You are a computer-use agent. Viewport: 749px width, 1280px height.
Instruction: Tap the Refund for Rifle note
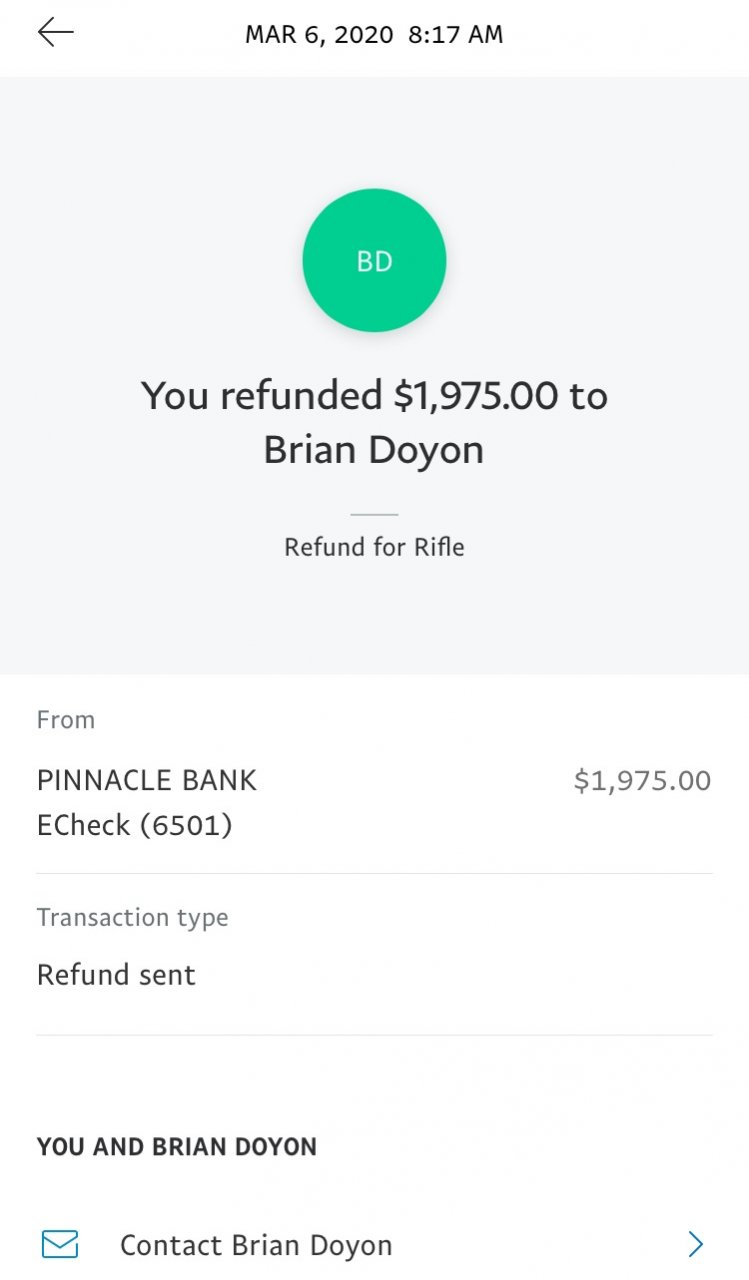374,547
